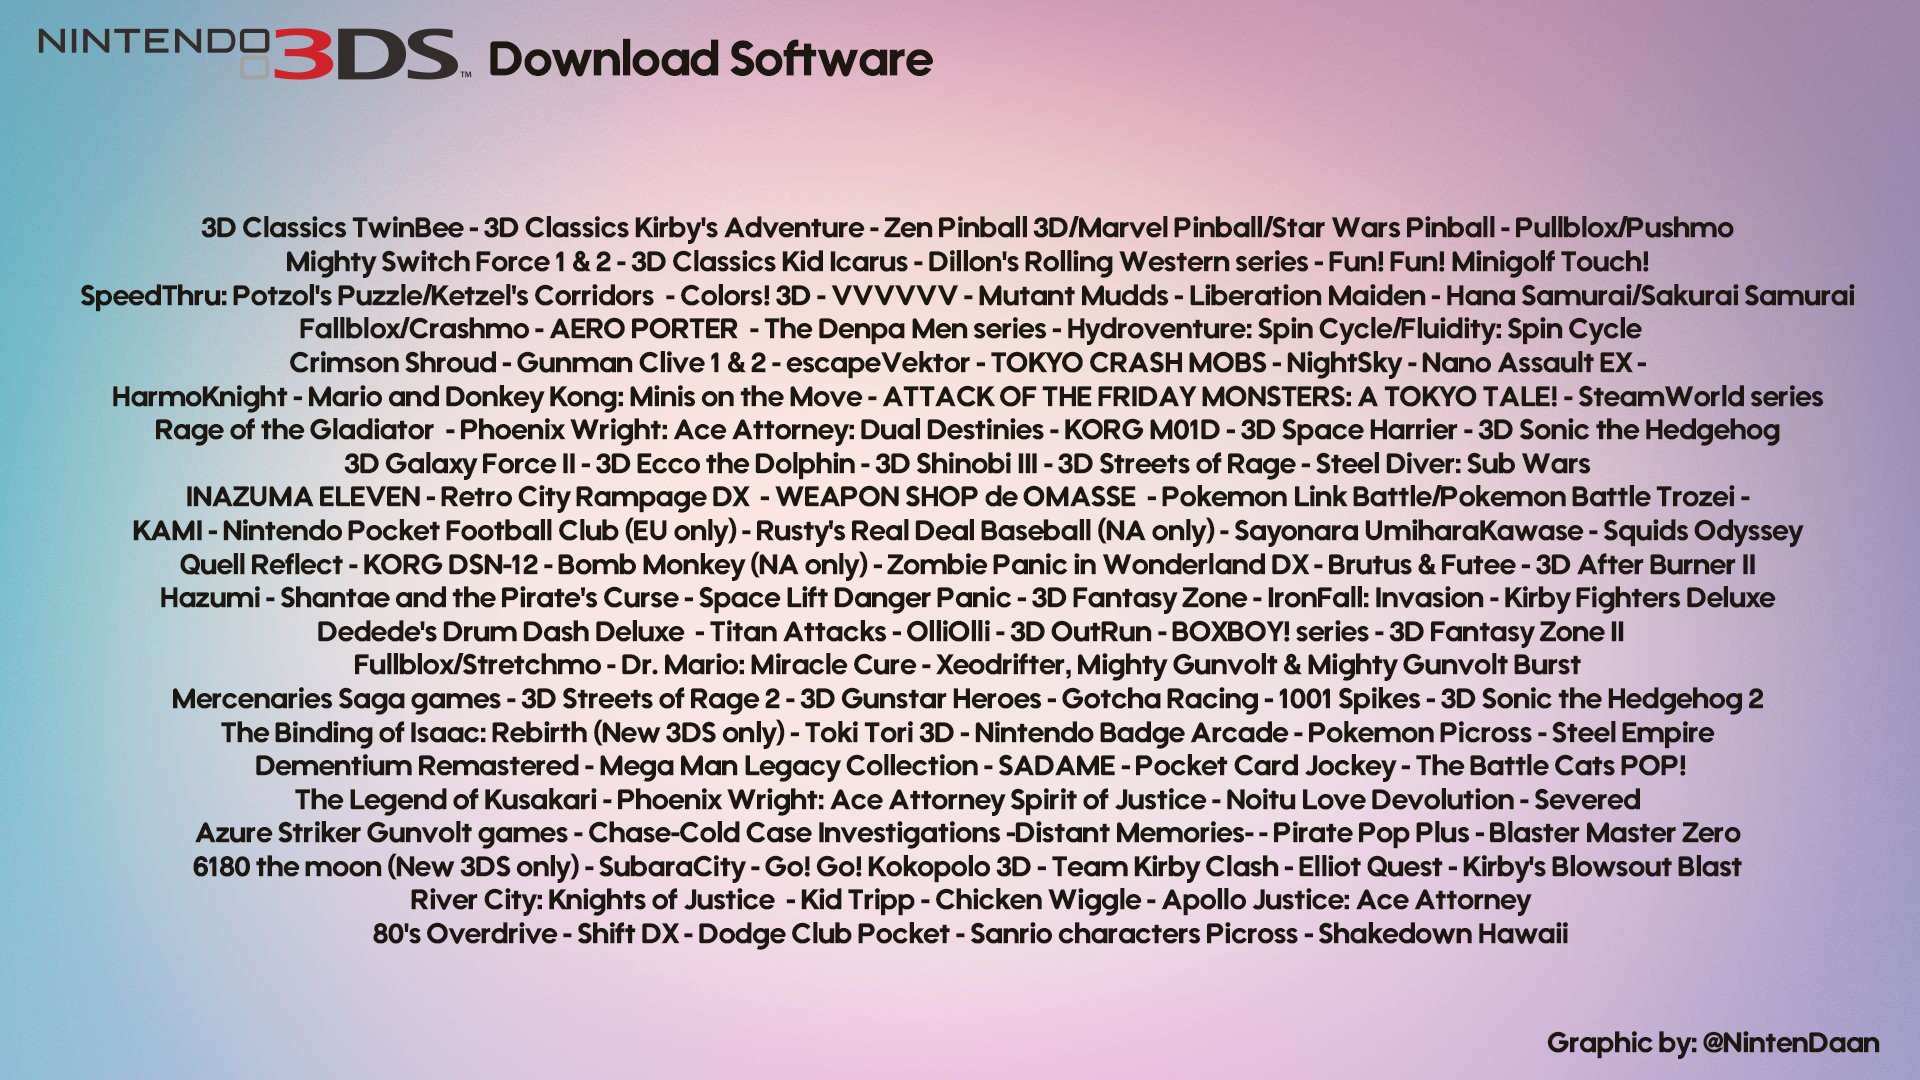The image size is (1920, 1080).
Task: Click 'Dementium Remastered' entry
Action: pyautogui.click(x=416, y=766)
